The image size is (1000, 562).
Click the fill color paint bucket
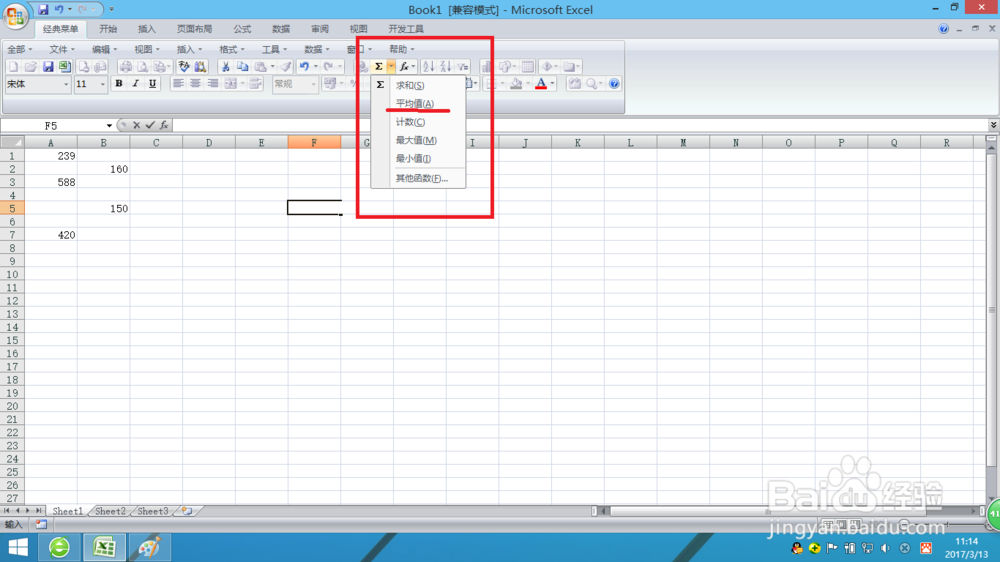pos(517,84)
